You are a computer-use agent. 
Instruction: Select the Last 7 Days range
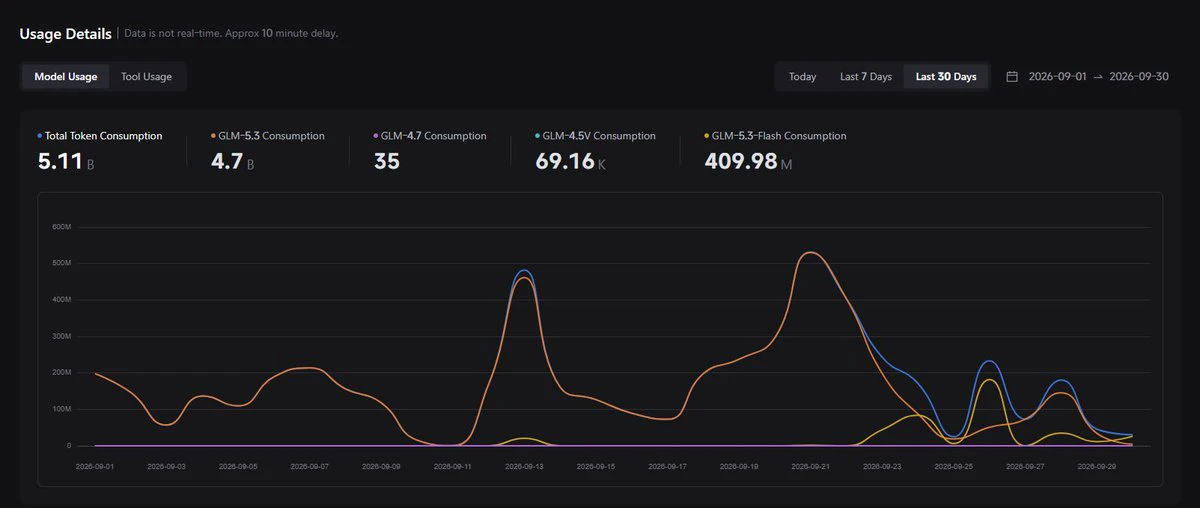[x=866, y=77]
